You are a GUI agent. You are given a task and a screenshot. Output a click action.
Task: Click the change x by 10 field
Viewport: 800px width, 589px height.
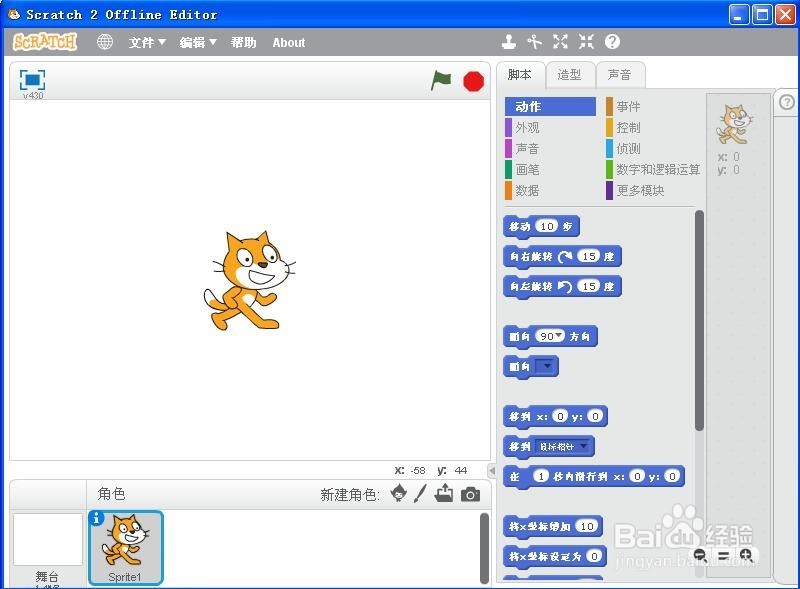[587, 526]
